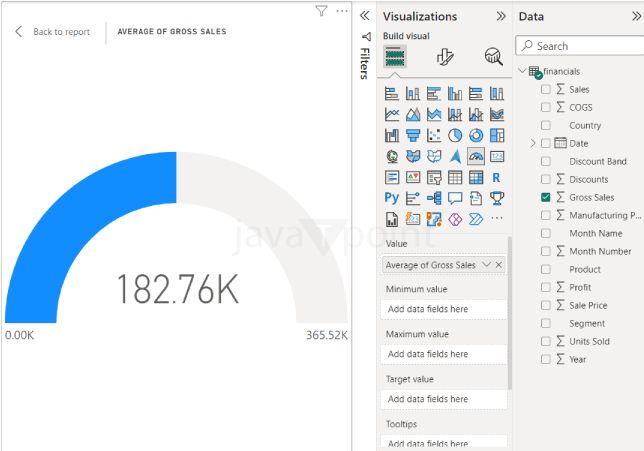Click the Month Name field
Viewport: 644px width, 451px height.
[x=596, y=233]
